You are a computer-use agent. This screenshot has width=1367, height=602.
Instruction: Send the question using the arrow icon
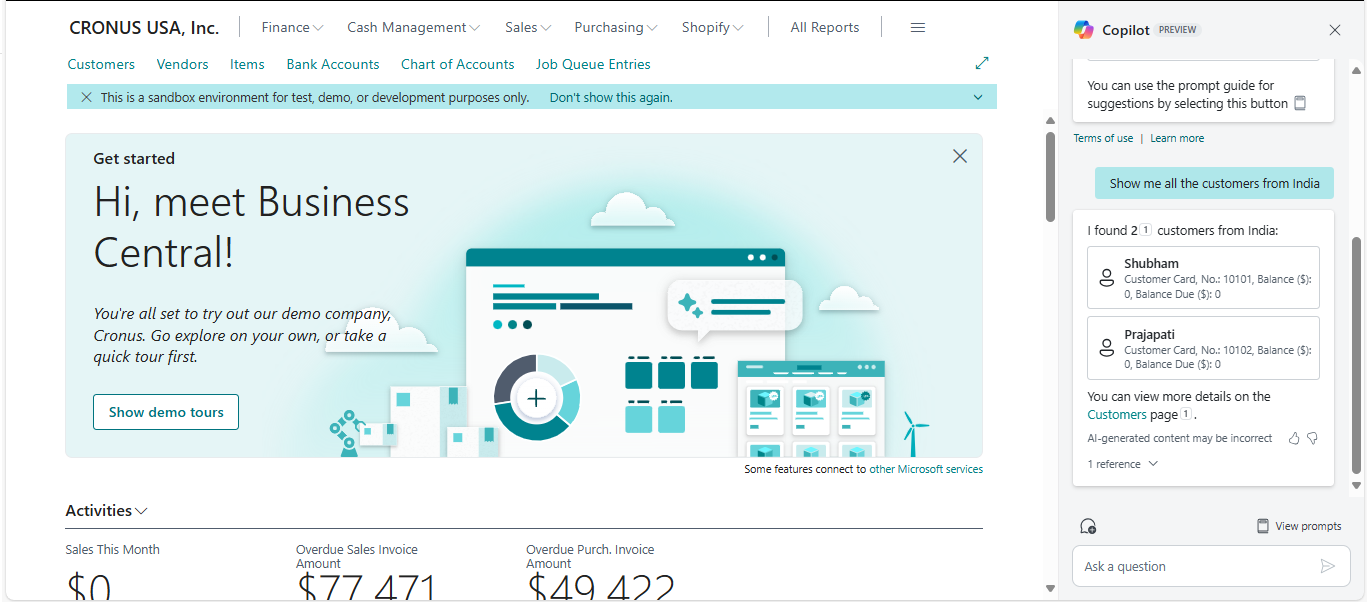coord(1328,566)
